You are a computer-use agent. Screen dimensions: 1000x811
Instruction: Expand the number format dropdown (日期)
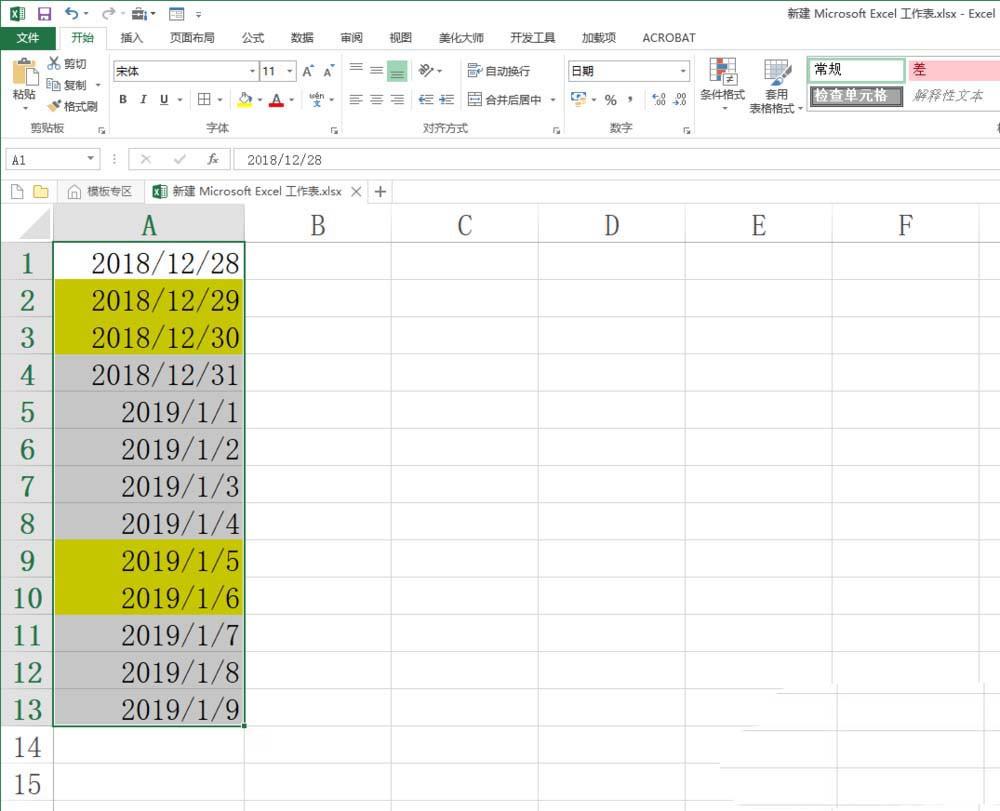pos(683,71)
